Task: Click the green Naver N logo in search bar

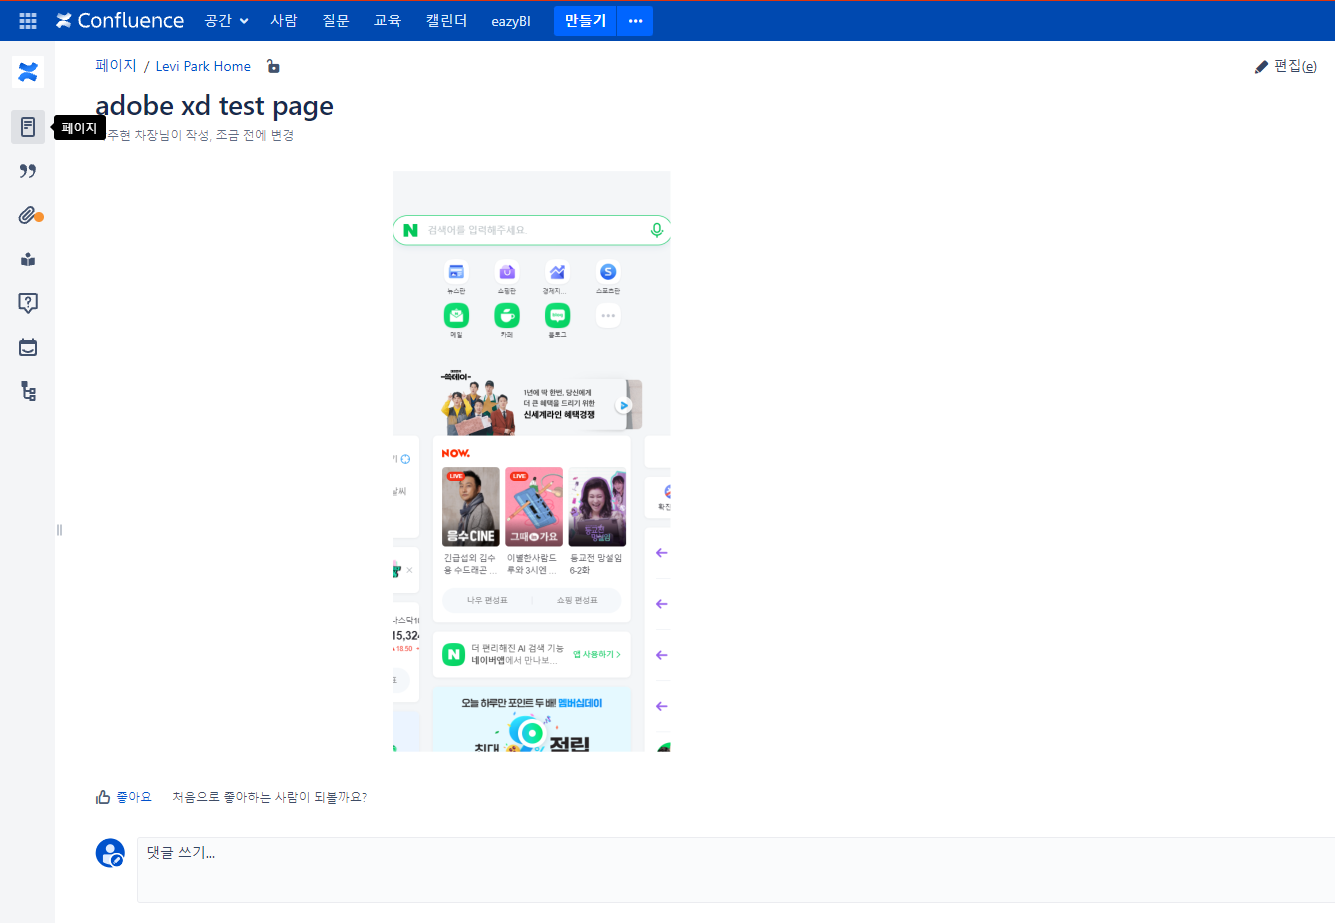Action: coord(410,230)
